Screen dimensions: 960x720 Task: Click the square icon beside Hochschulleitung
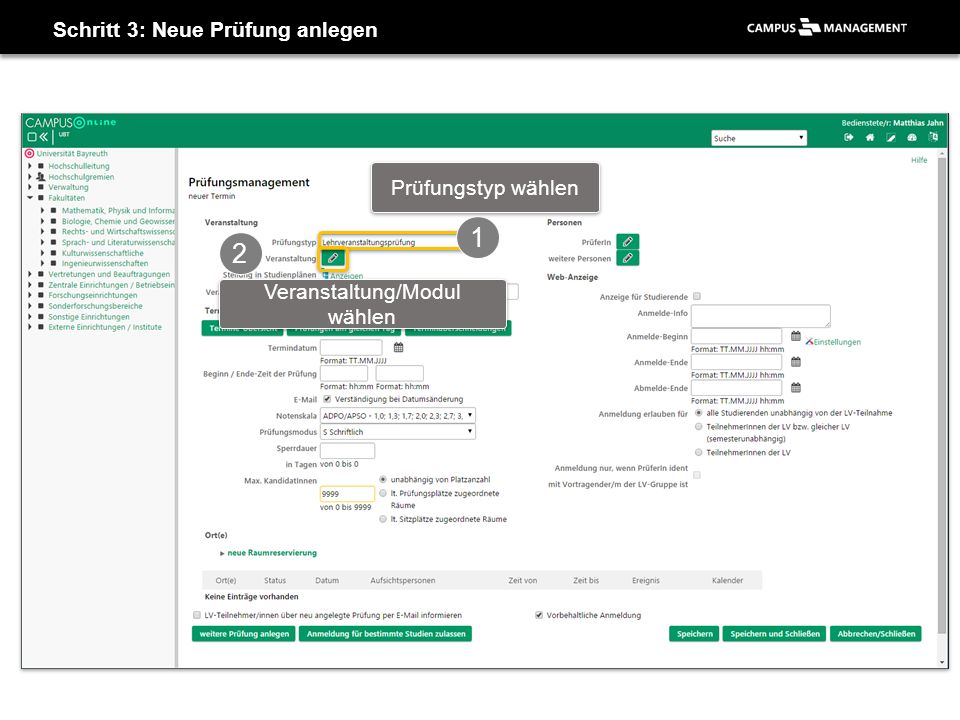point(41,166)
